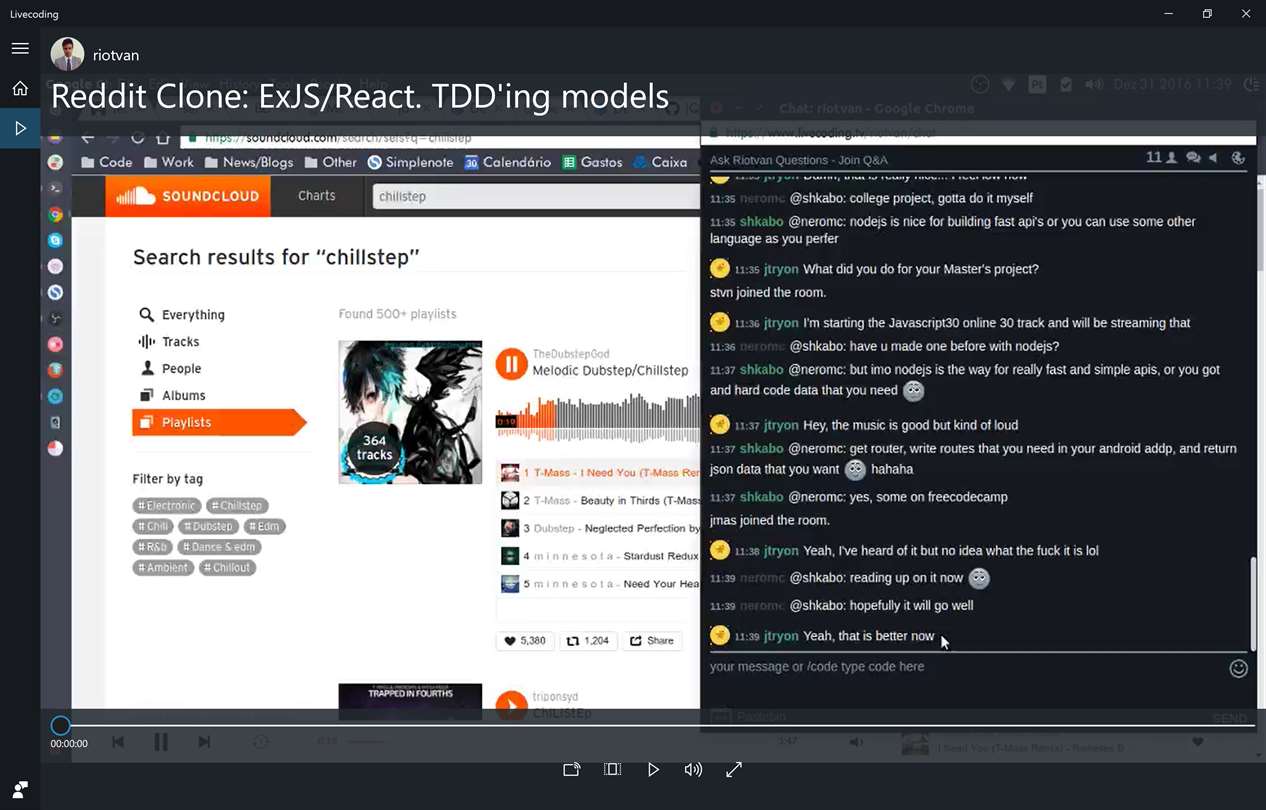Toggle the #Ambient tag filter
This screenshot has width=1266, height=810.
point(164,567)
